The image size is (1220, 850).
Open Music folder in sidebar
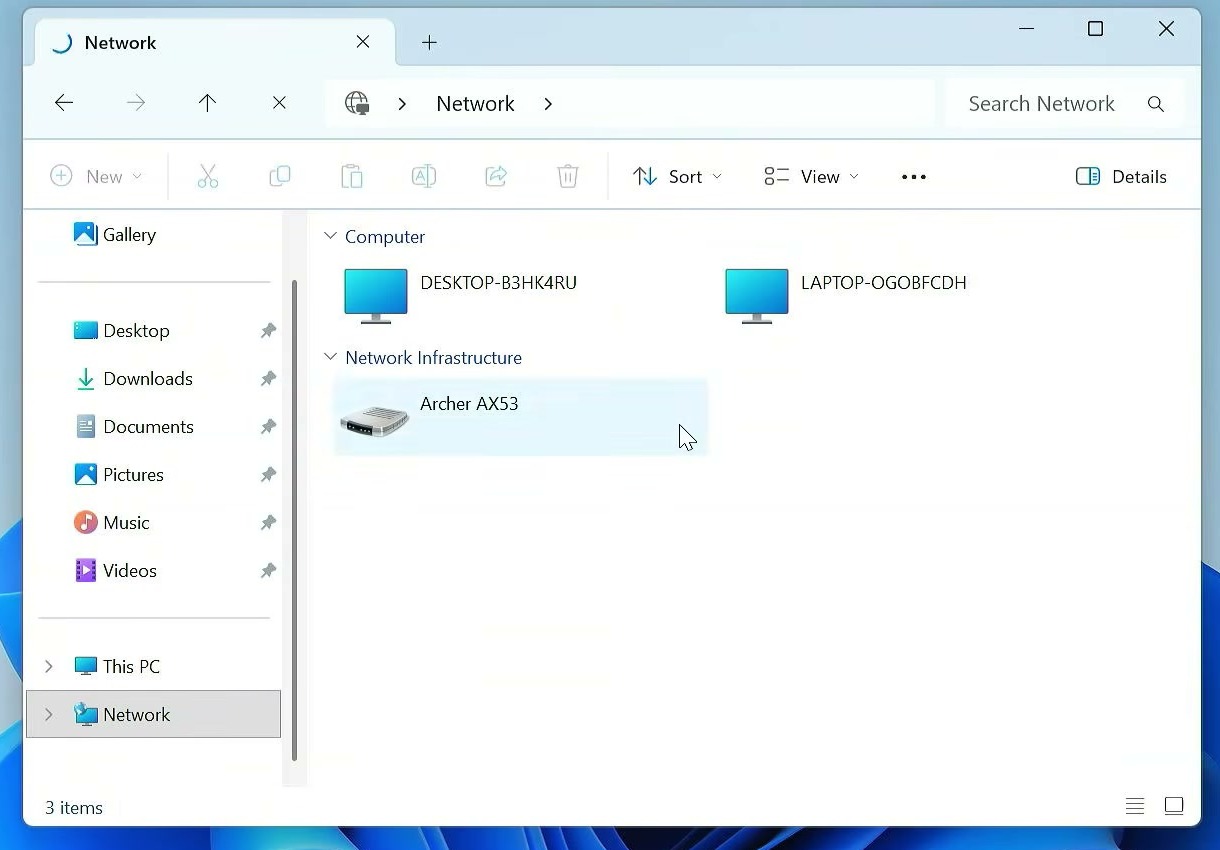click(112, 523)
